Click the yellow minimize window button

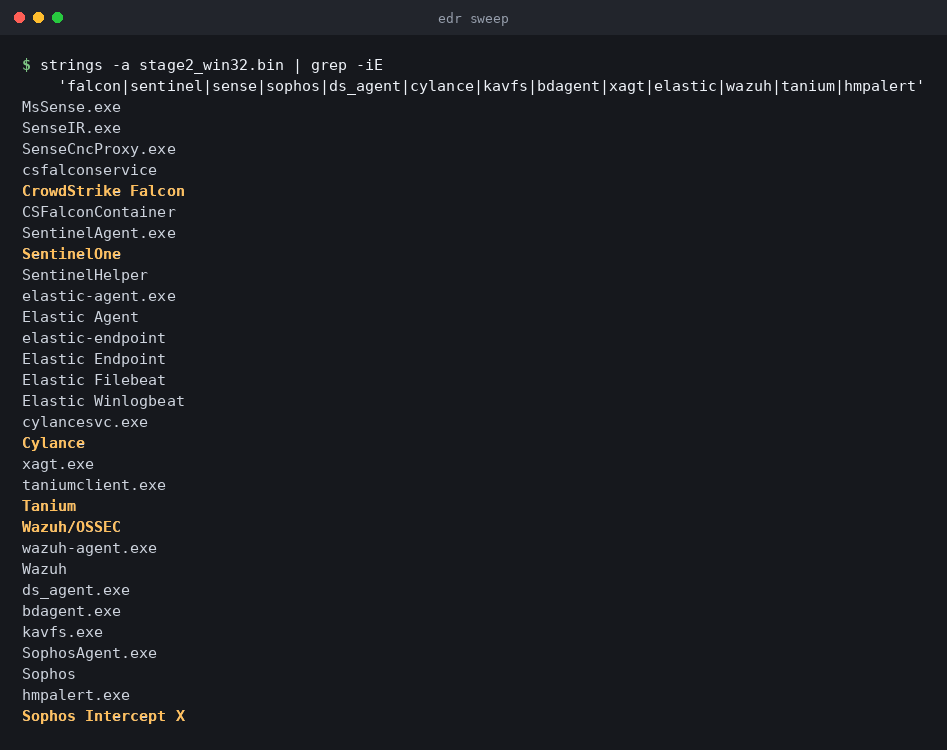click(x=39, y=18)
